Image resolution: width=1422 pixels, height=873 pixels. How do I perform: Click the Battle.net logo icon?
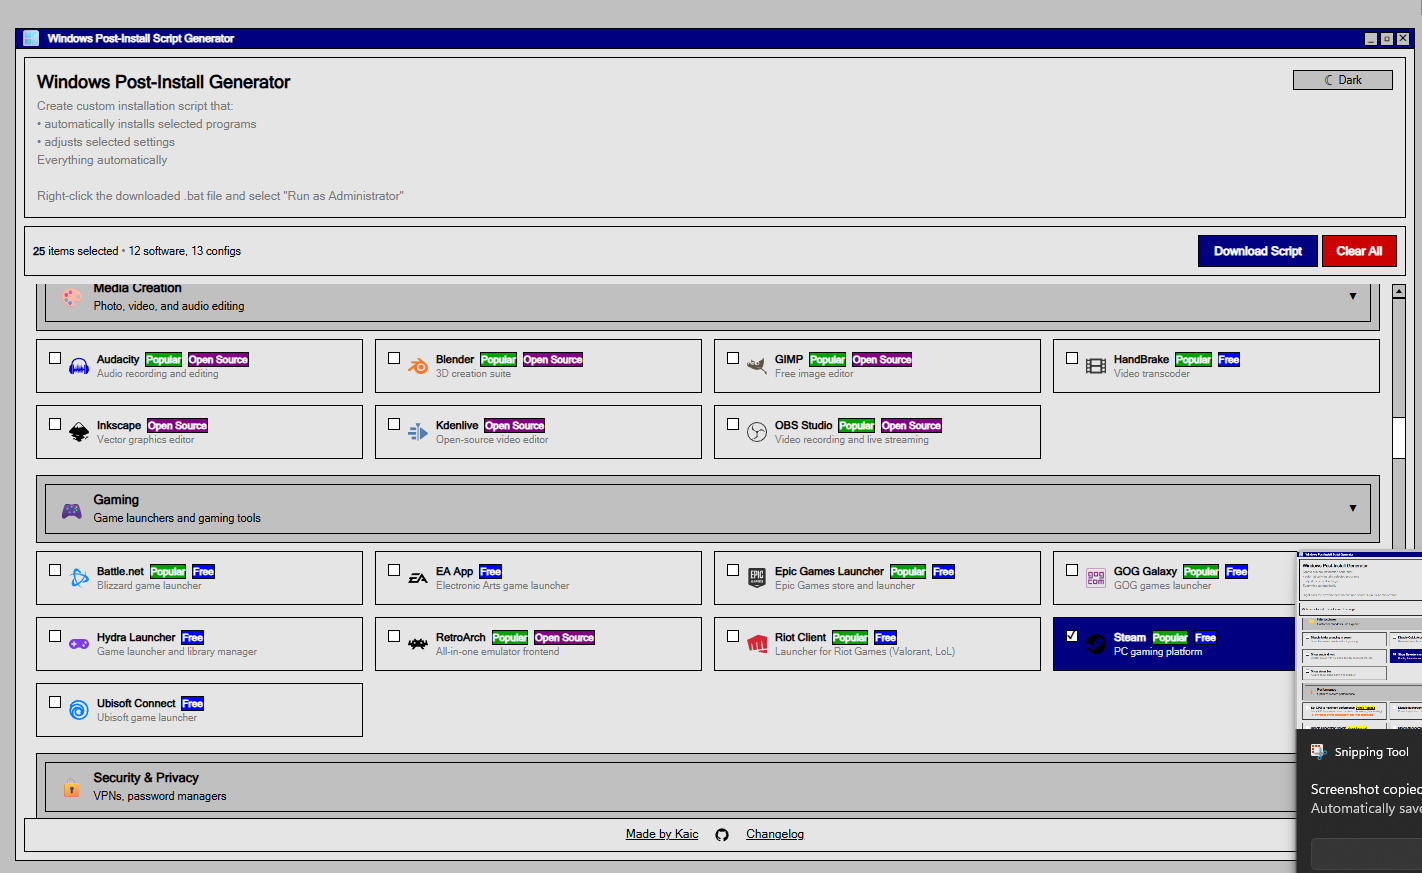pos(79,578)
